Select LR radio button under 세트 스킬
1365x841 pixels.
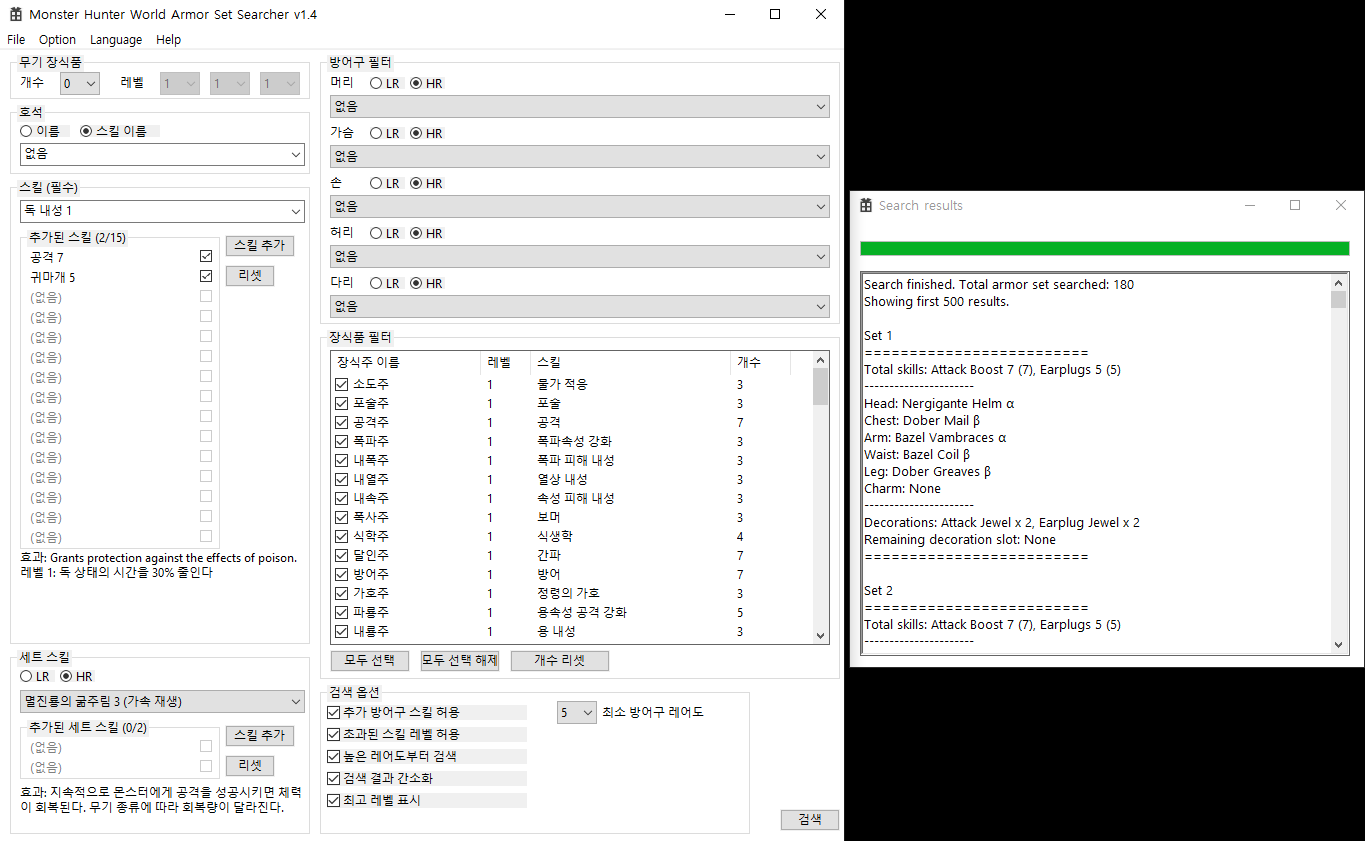[26, 677]
